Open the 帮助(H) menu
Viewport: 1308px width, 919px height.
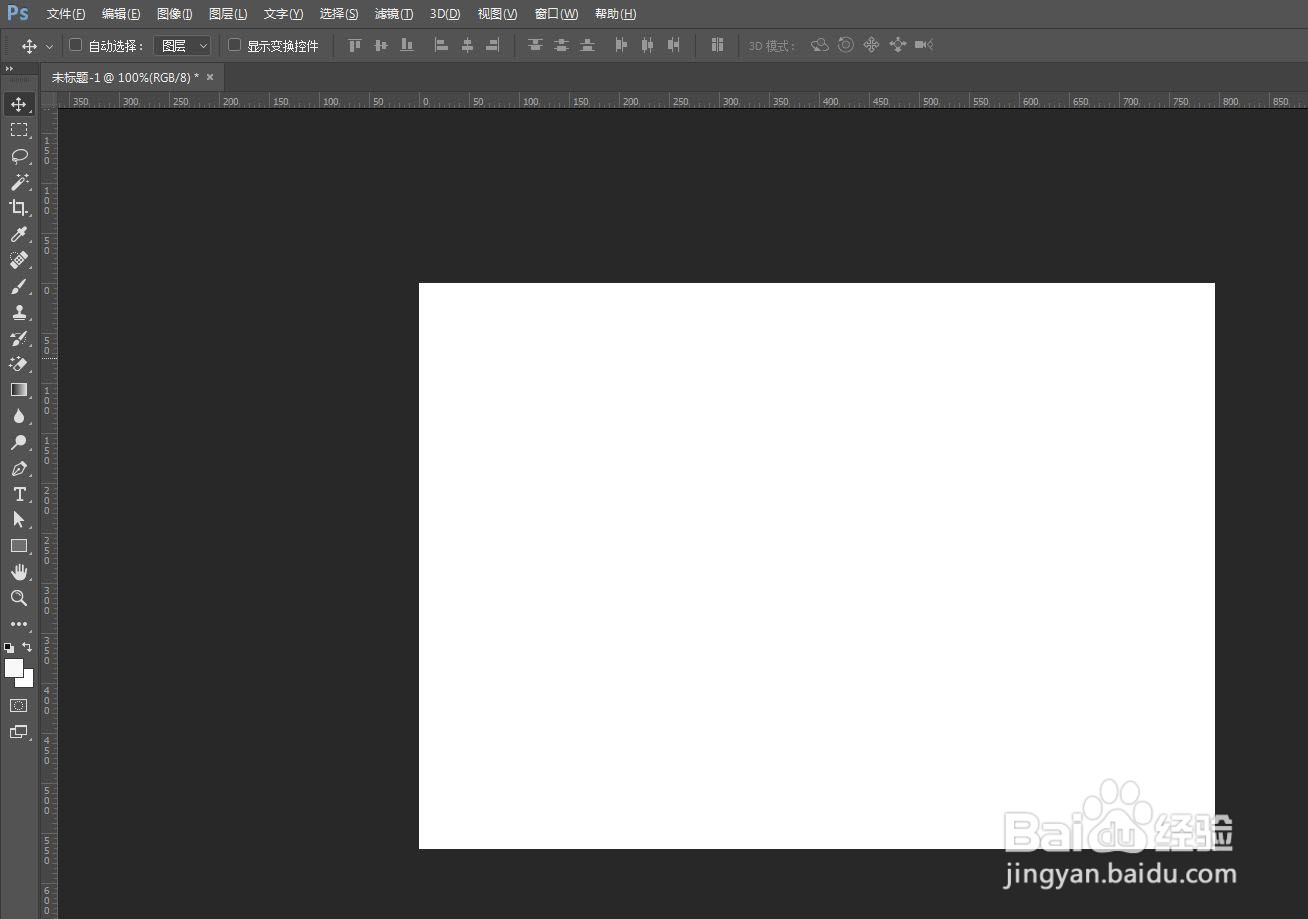point(615,14)
